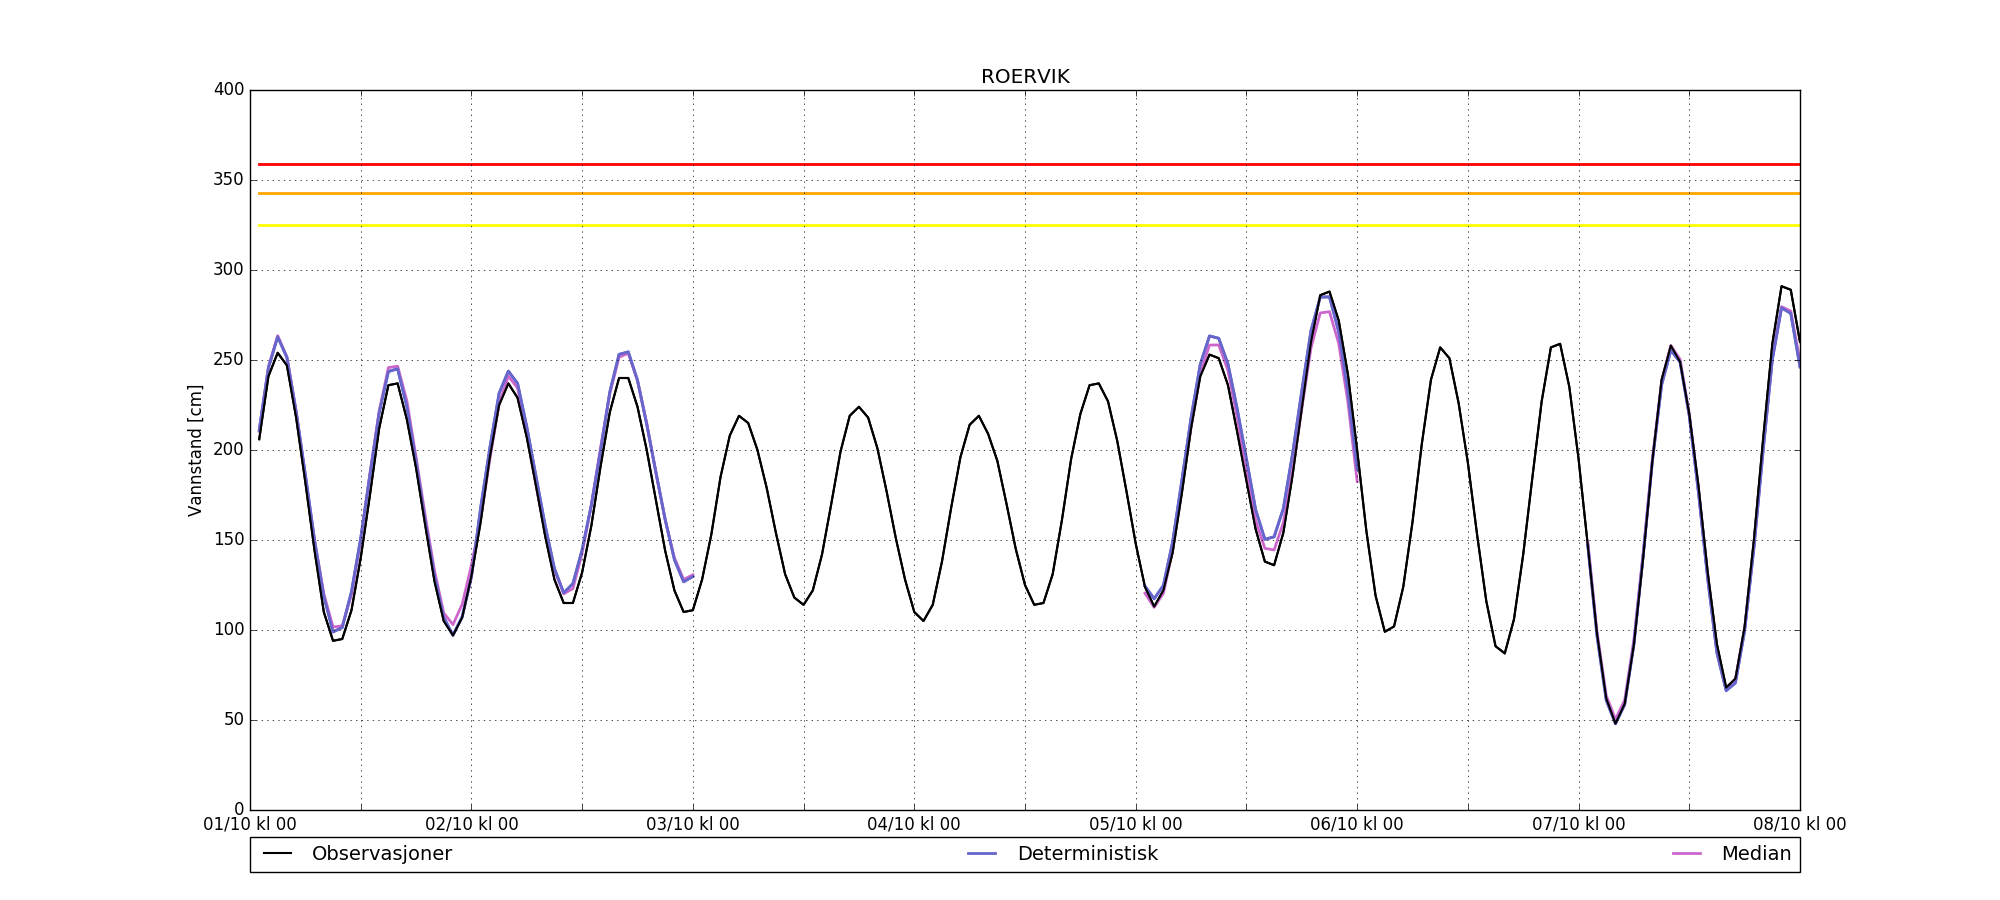2000x900 pixels.
Task: Select the 01/10 kl 00 date label
Action: click(x=250, y=825)
